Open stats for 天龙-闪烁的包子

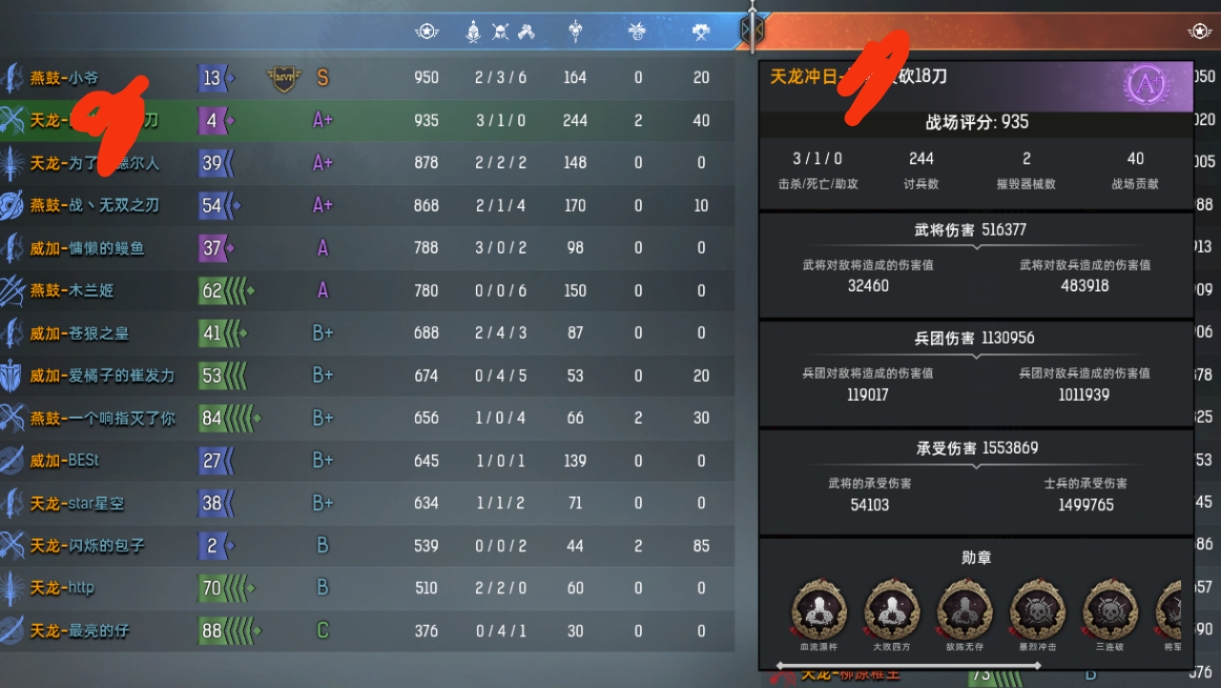(x=367, y=546)
